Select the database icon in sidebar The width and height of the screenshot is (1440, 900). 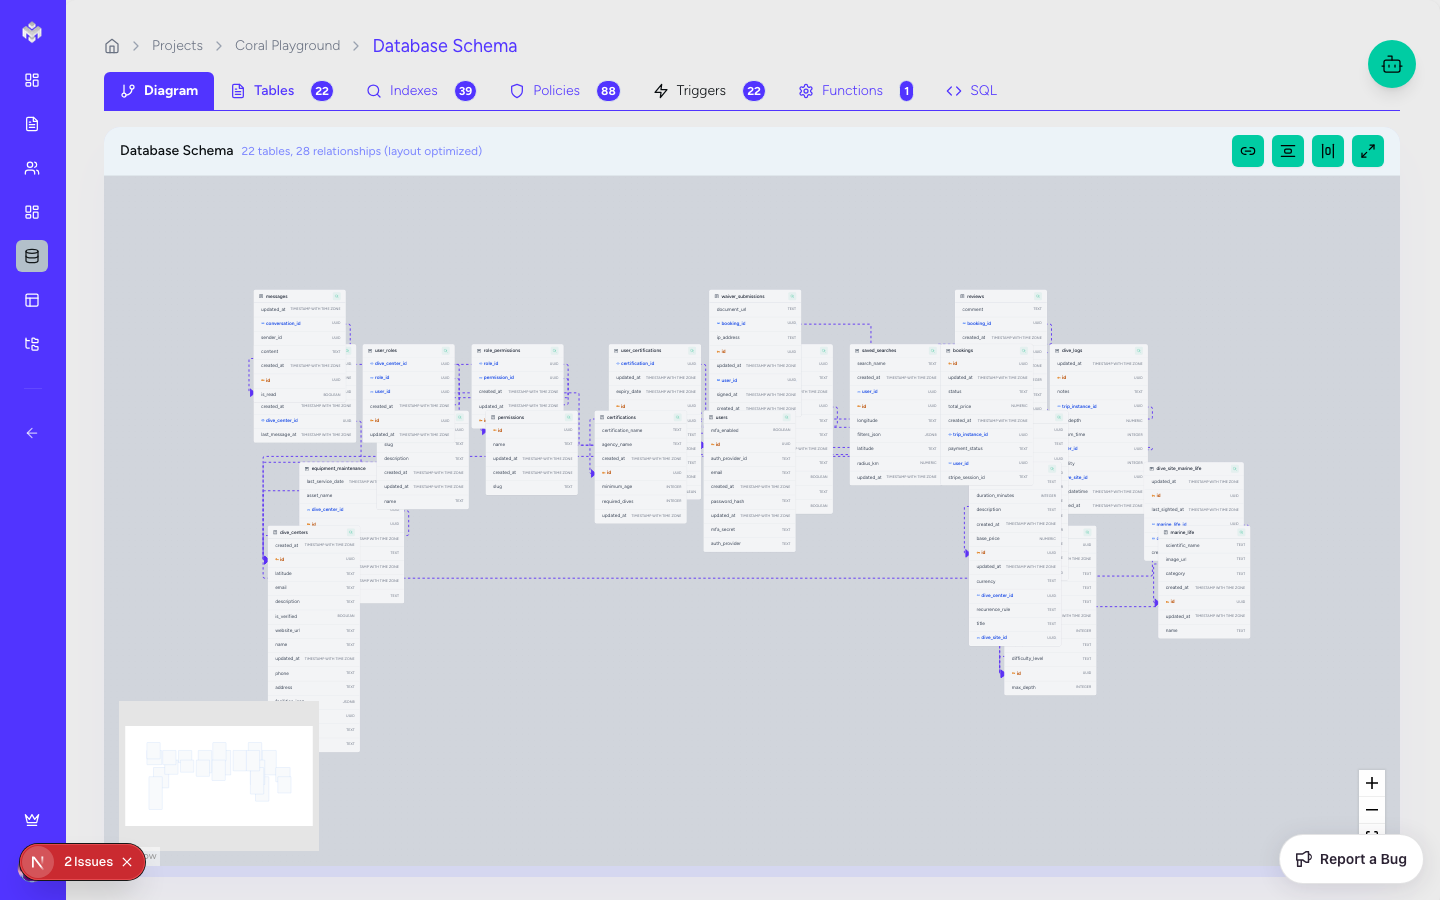coord(32,256)
